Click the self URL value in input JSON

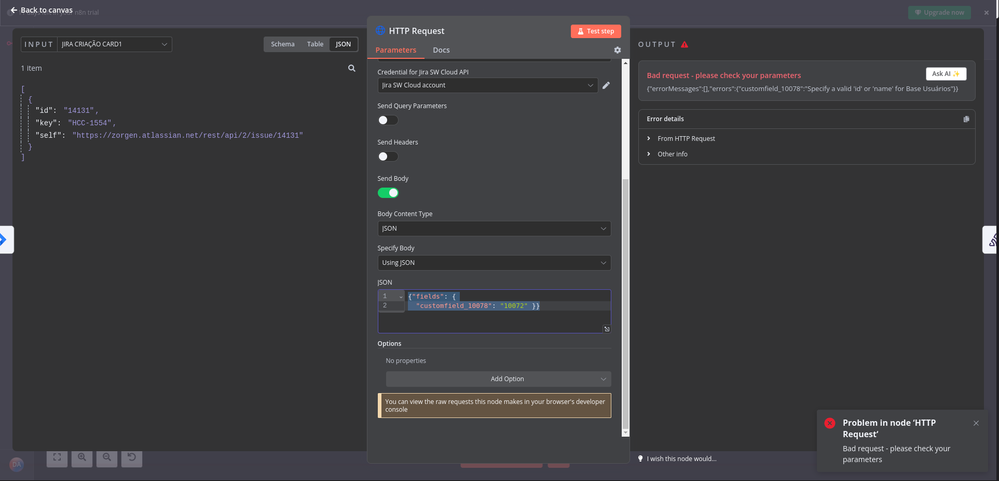tap(187, 136)
